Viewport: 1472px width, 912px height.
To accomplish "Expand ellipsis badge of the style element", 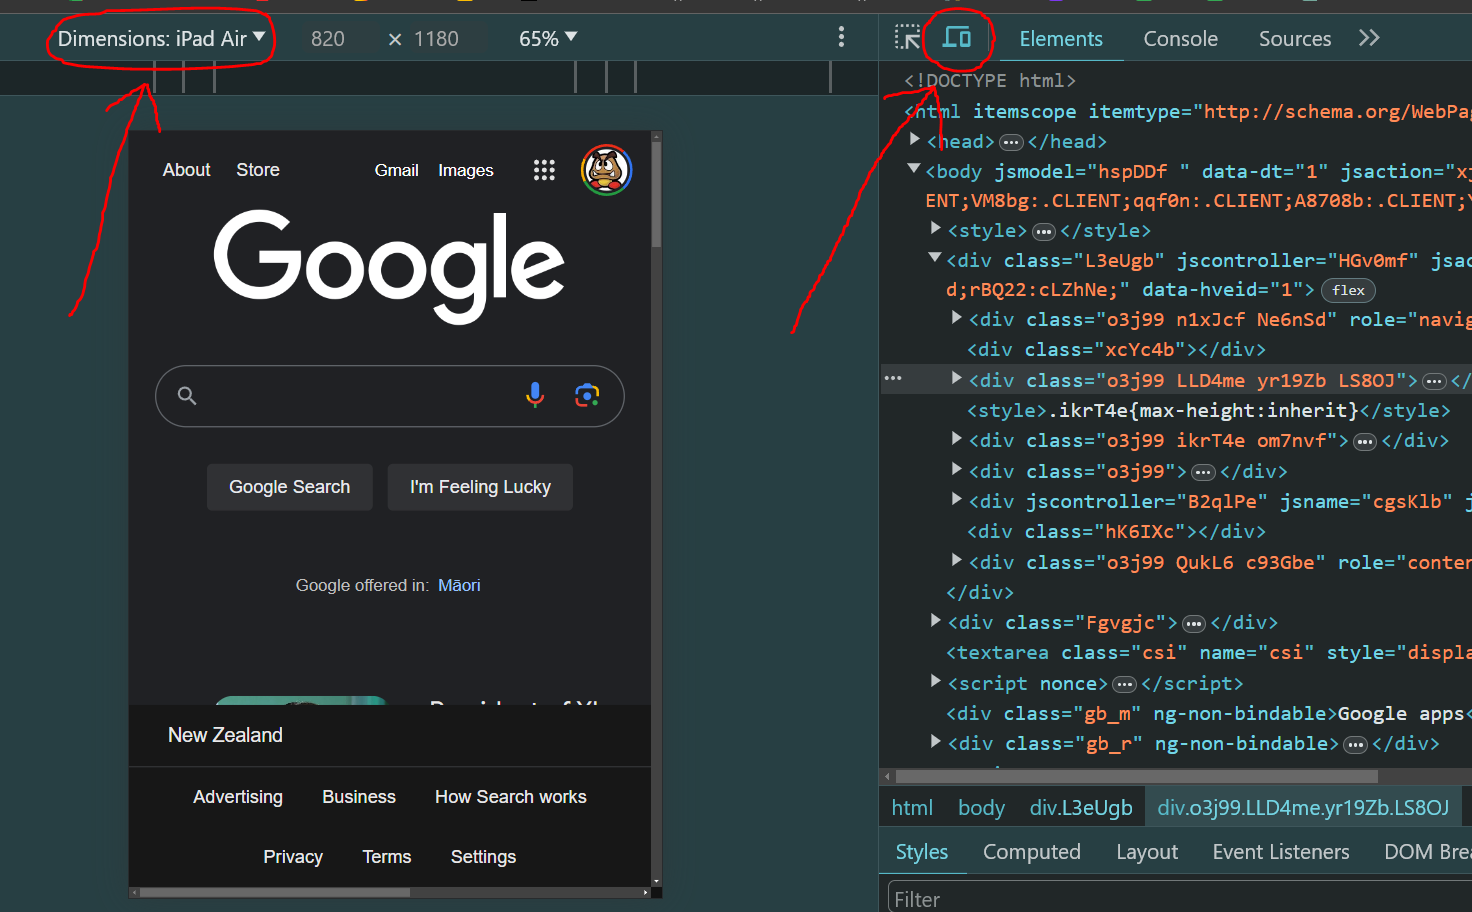I will (x=1044, y=232).
